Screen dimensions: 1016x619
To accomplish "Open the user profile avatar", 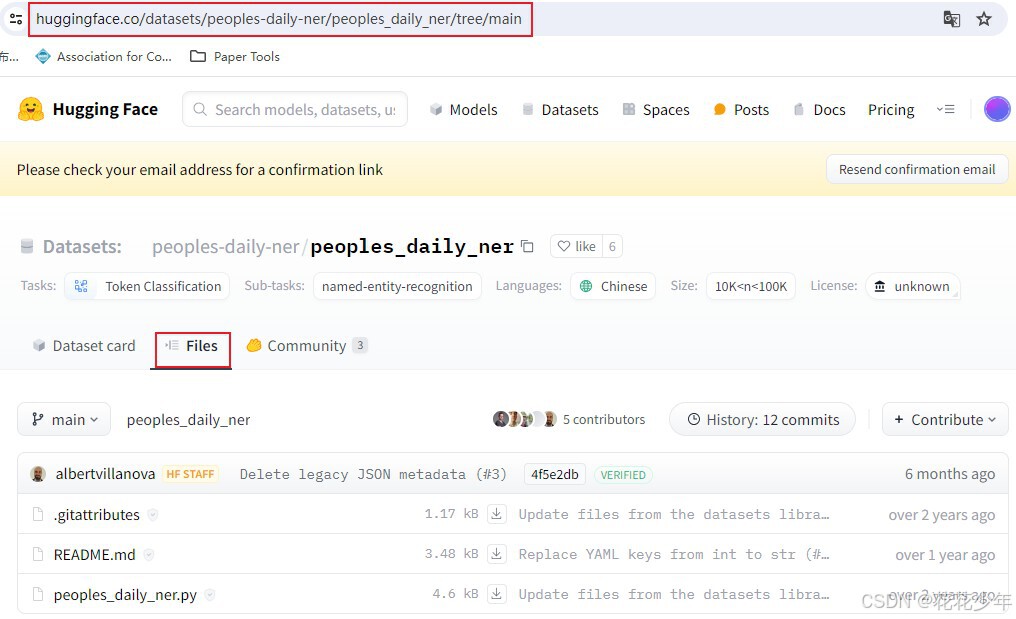I will pyautogui.click(x=996, y=110).
